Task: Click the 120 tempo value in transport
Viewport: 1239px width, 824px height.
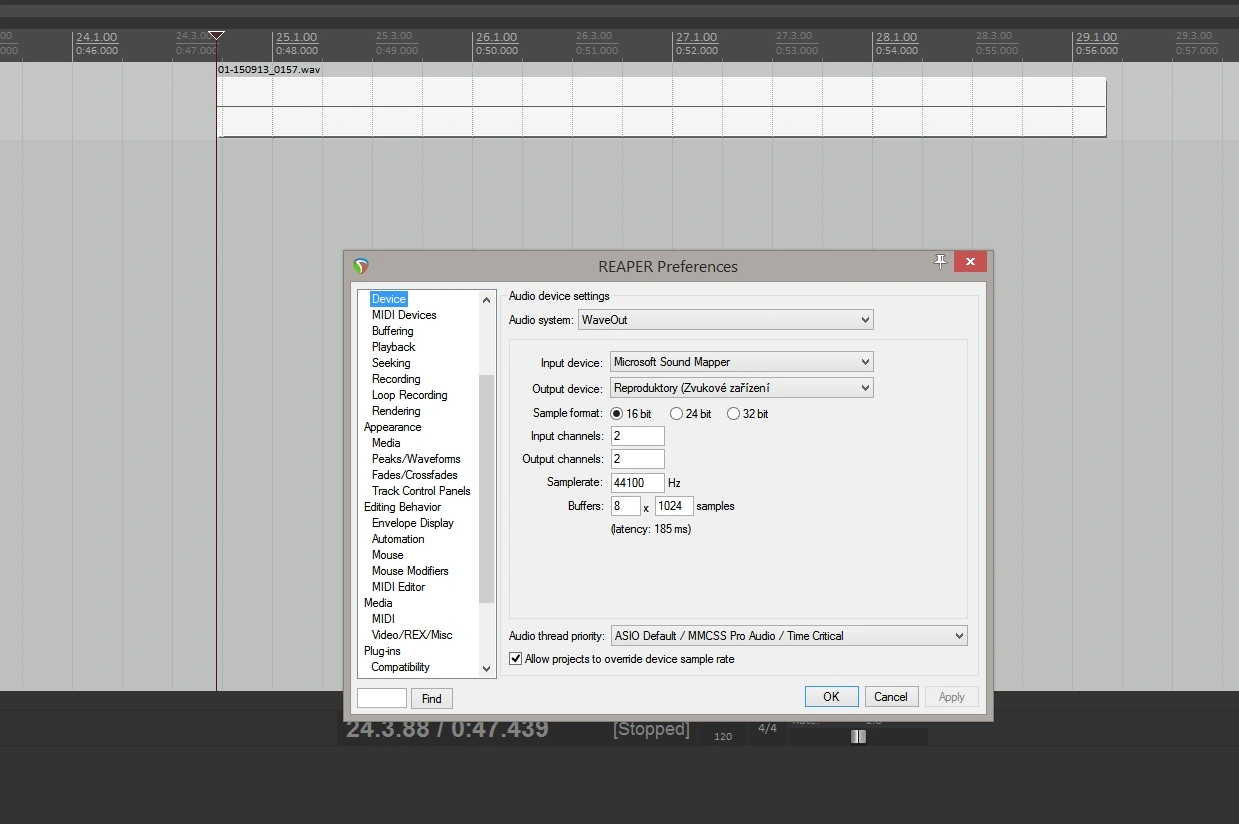Action: [x=723, y=737]
